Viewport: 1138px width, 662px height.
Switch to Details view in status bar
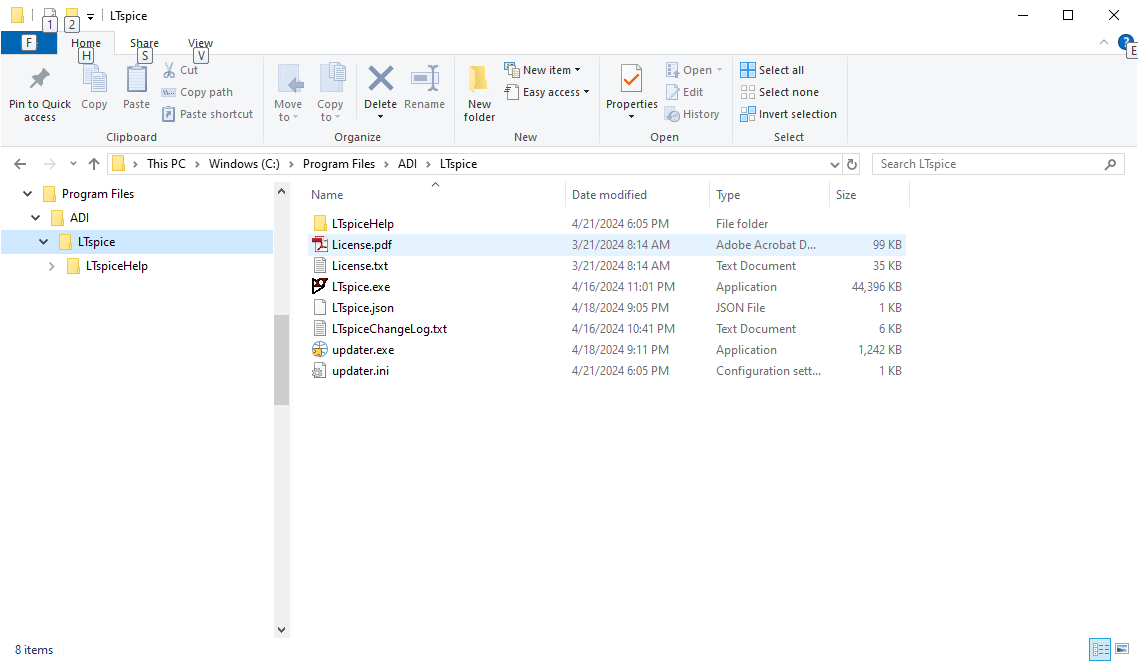coord(1100,649)
